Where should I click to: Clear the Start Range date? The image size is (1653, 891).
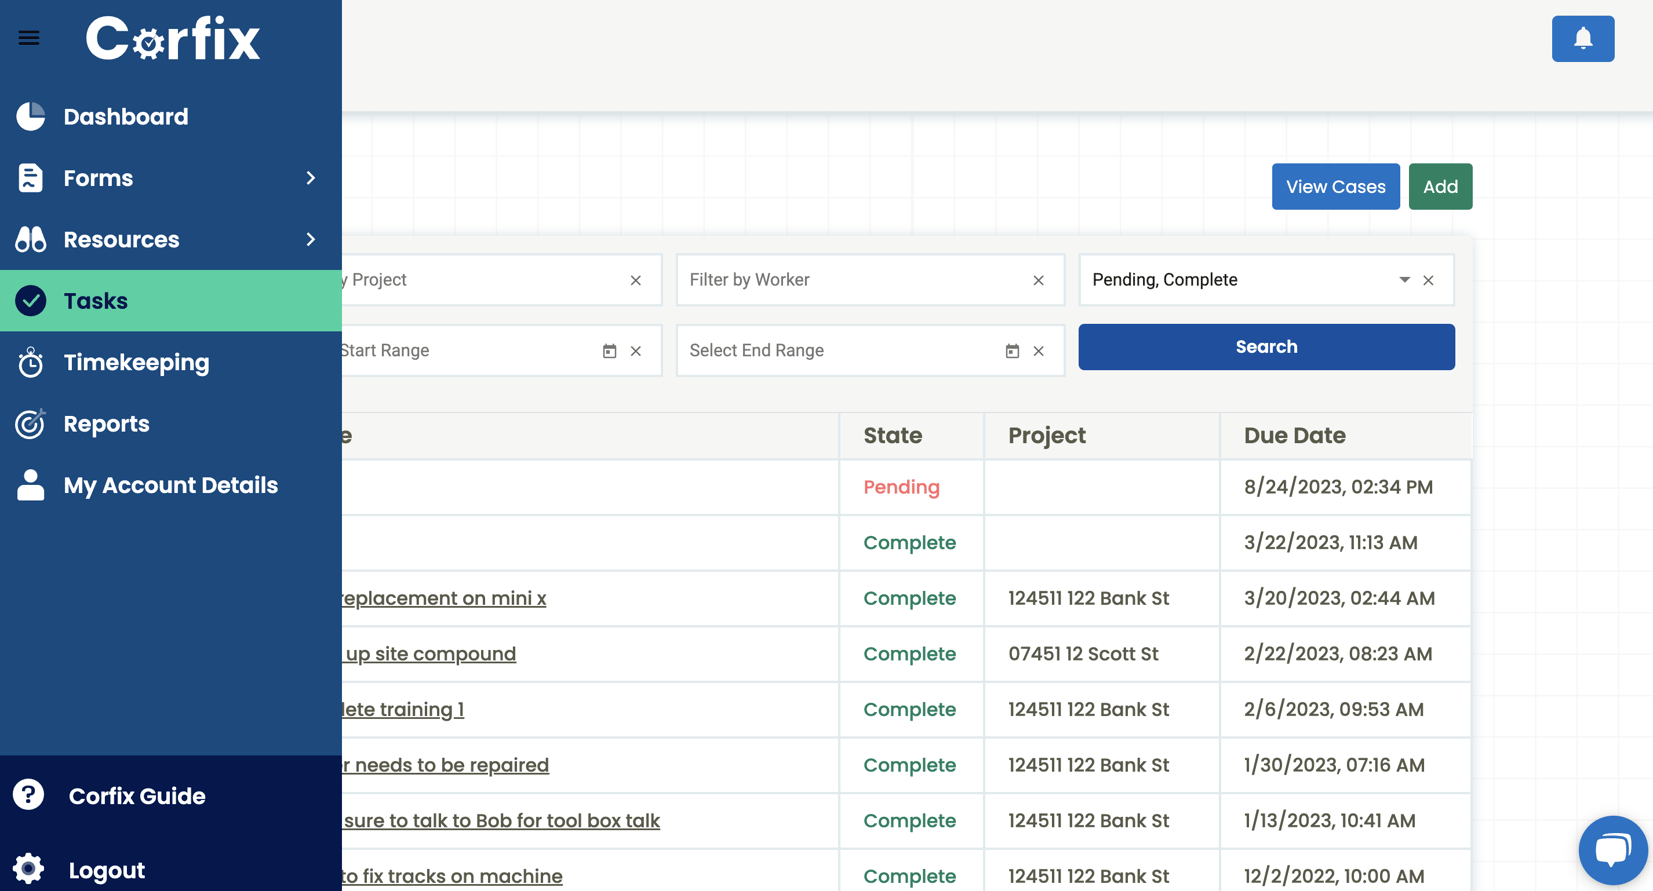coord(636,351)
